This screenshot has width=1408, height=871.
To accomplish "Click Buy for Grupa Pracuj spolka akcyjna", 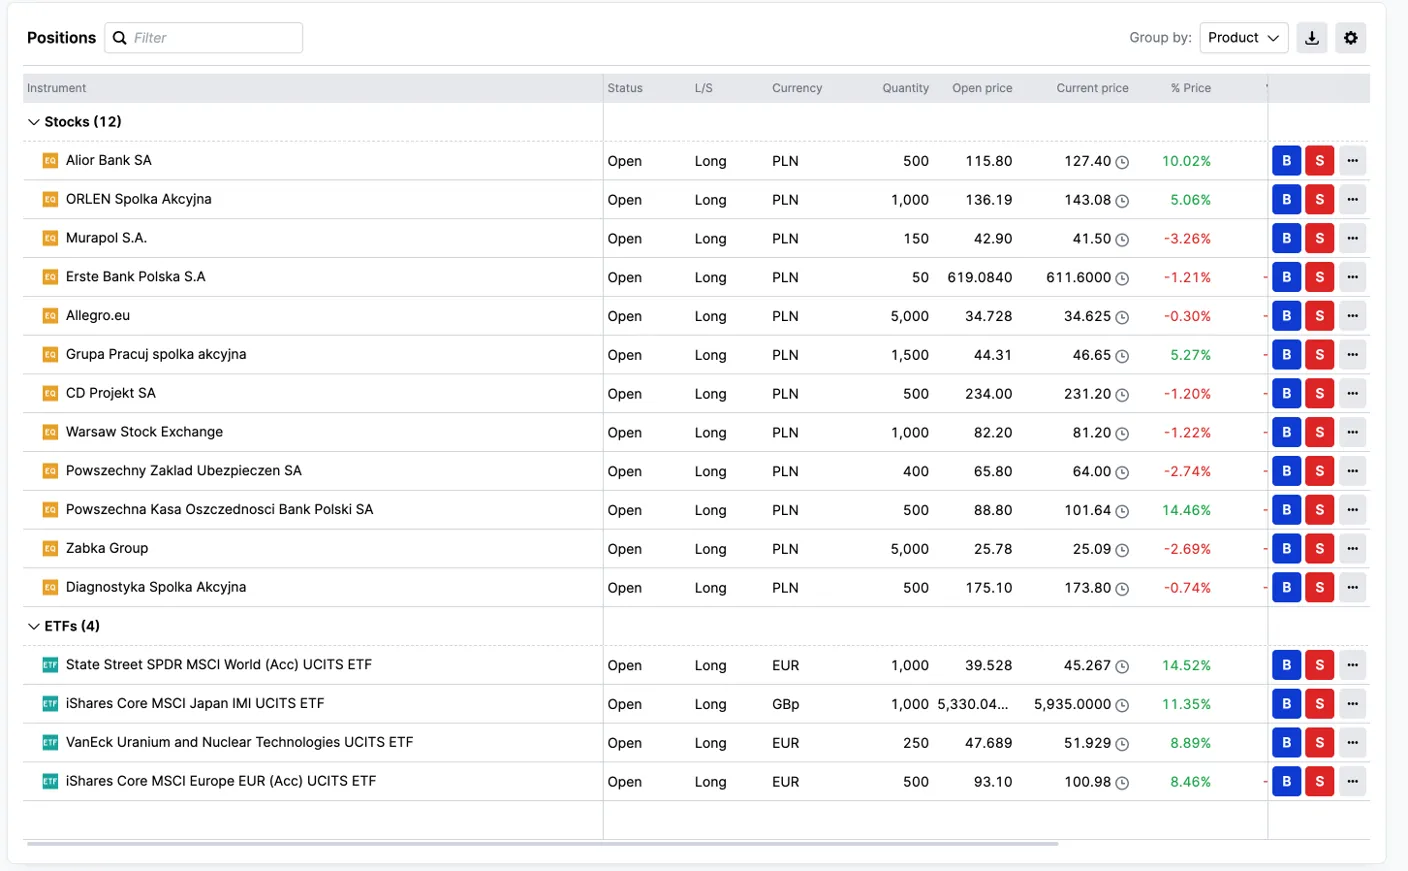I will coord(1286,354).
